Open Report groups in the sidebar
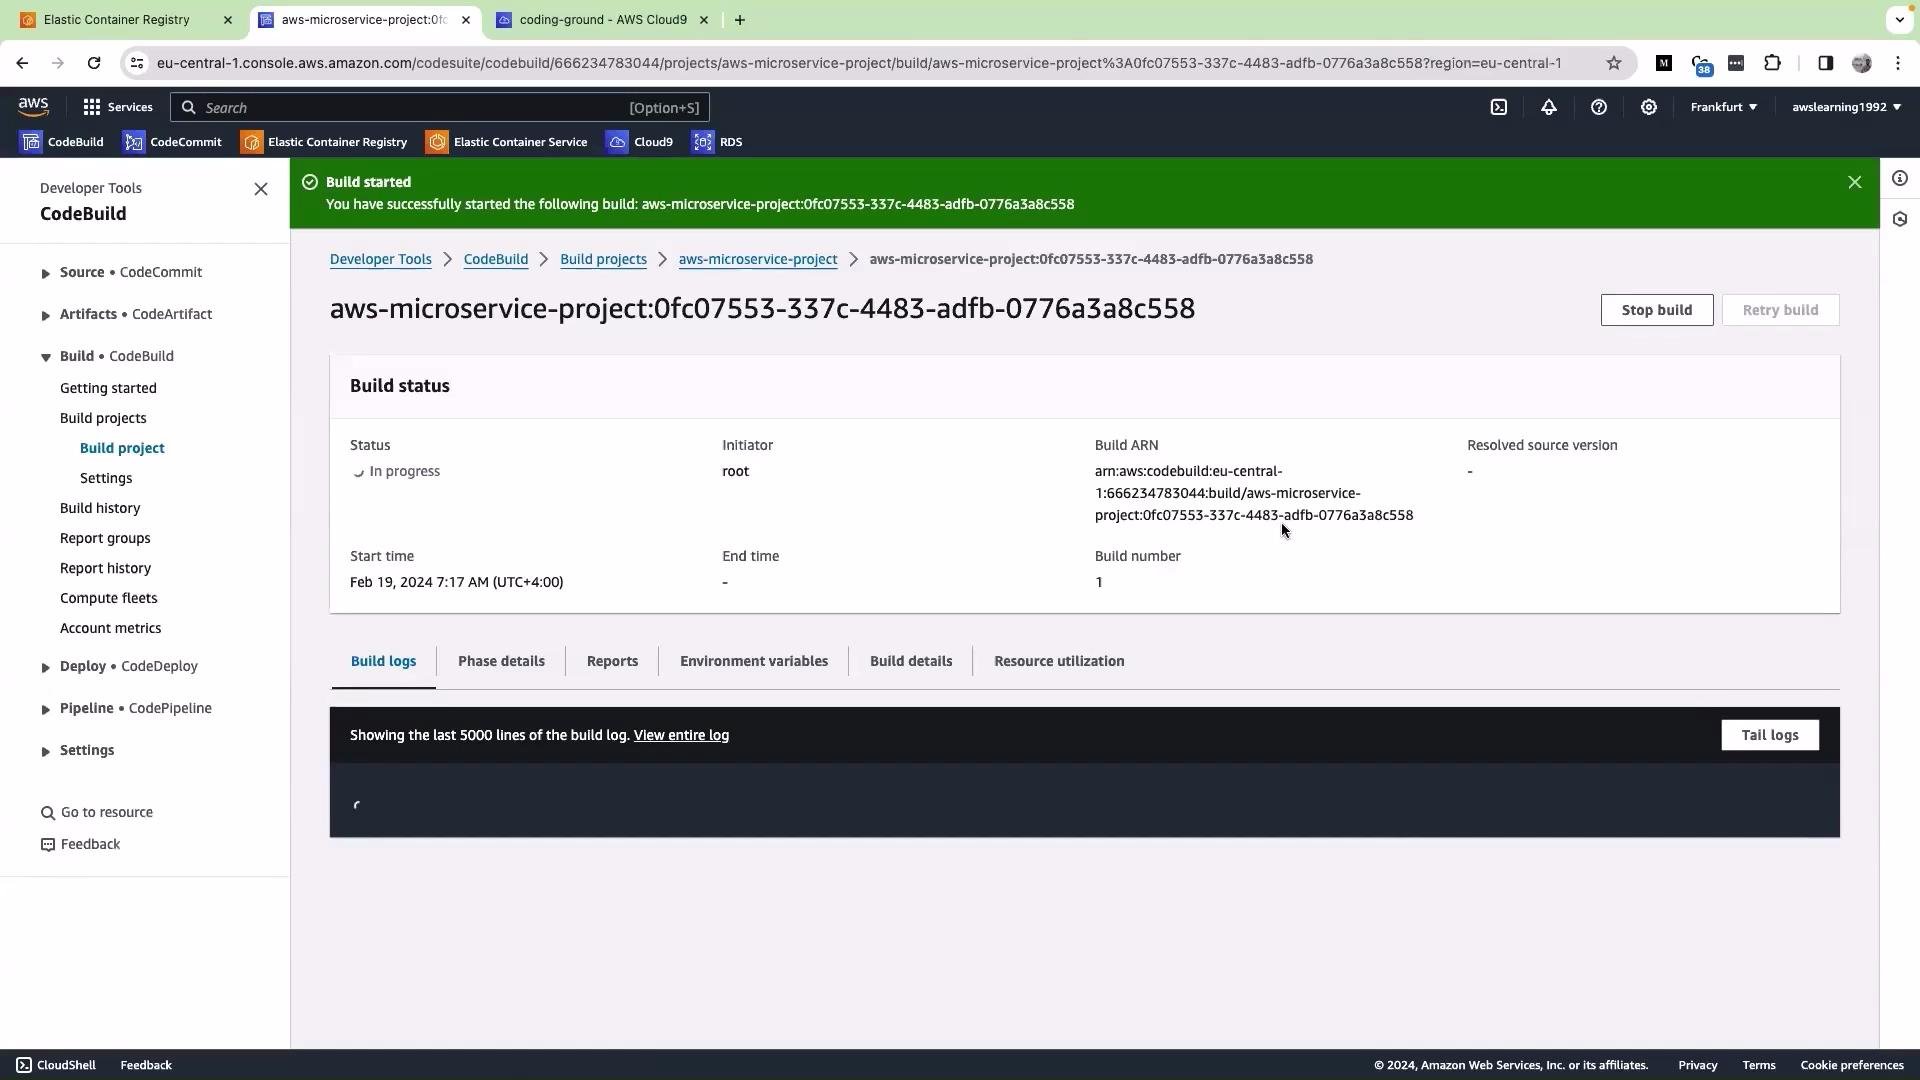The height and width of the screenshot is (1080, 1920). coord(105,538)
